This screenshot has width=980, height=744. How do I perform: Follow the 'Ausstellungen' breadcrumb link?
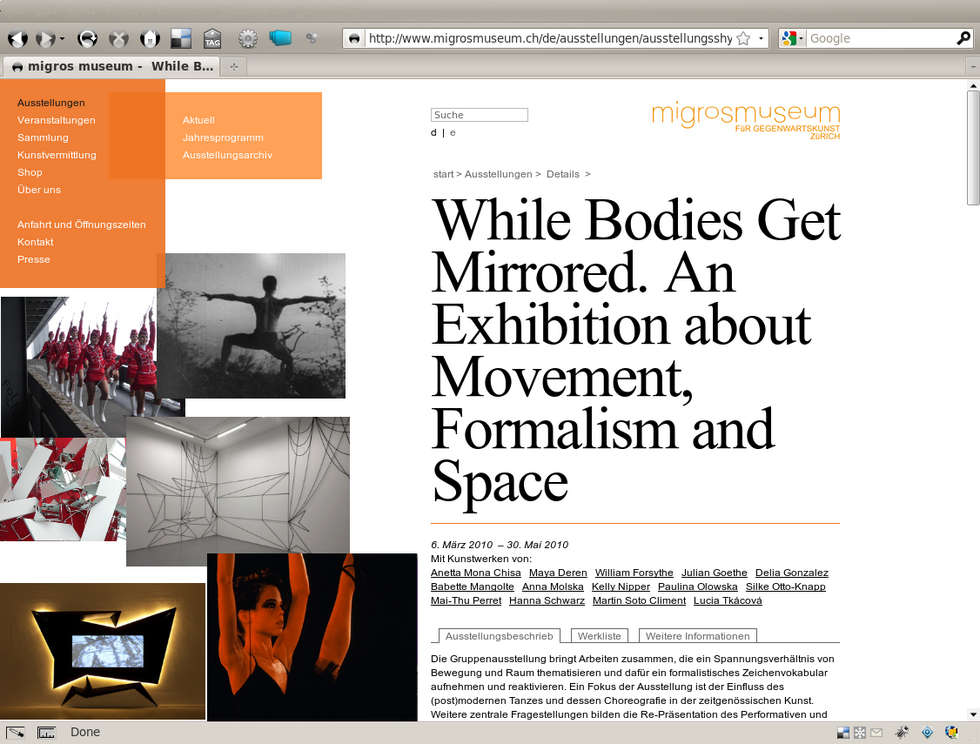(498, 174)
